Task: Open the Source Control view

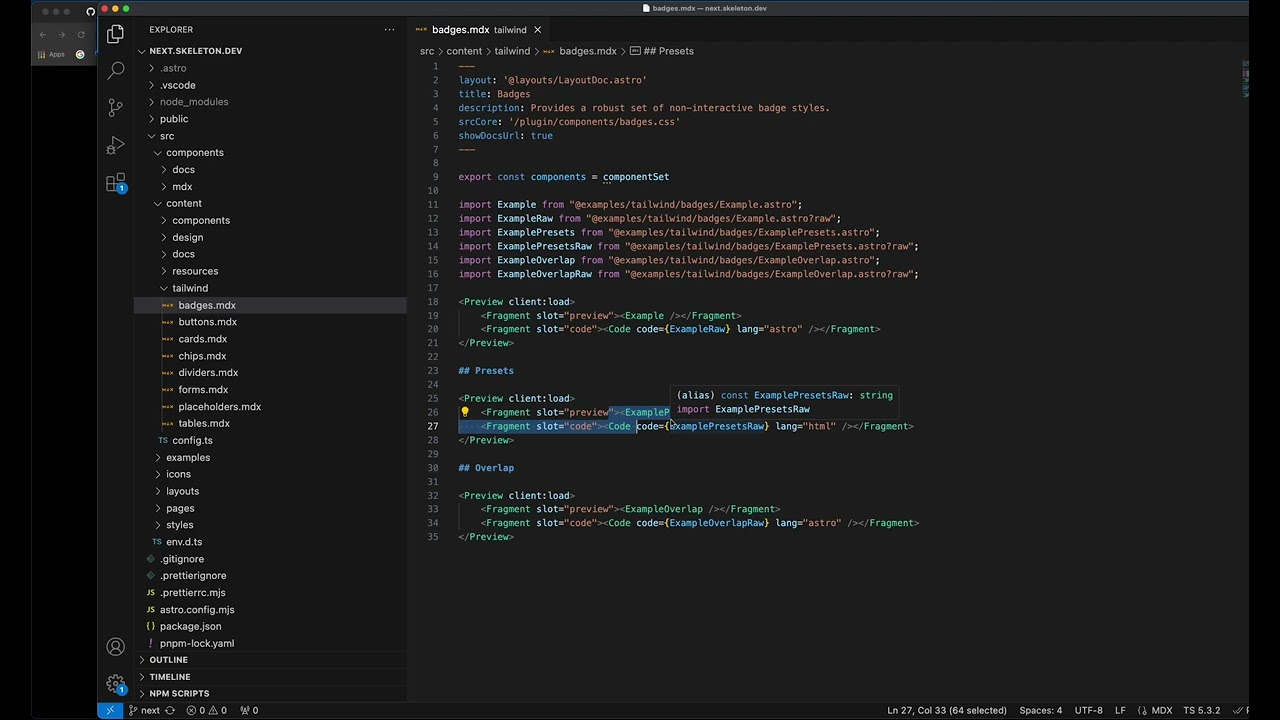Action: tap(116, 107)
